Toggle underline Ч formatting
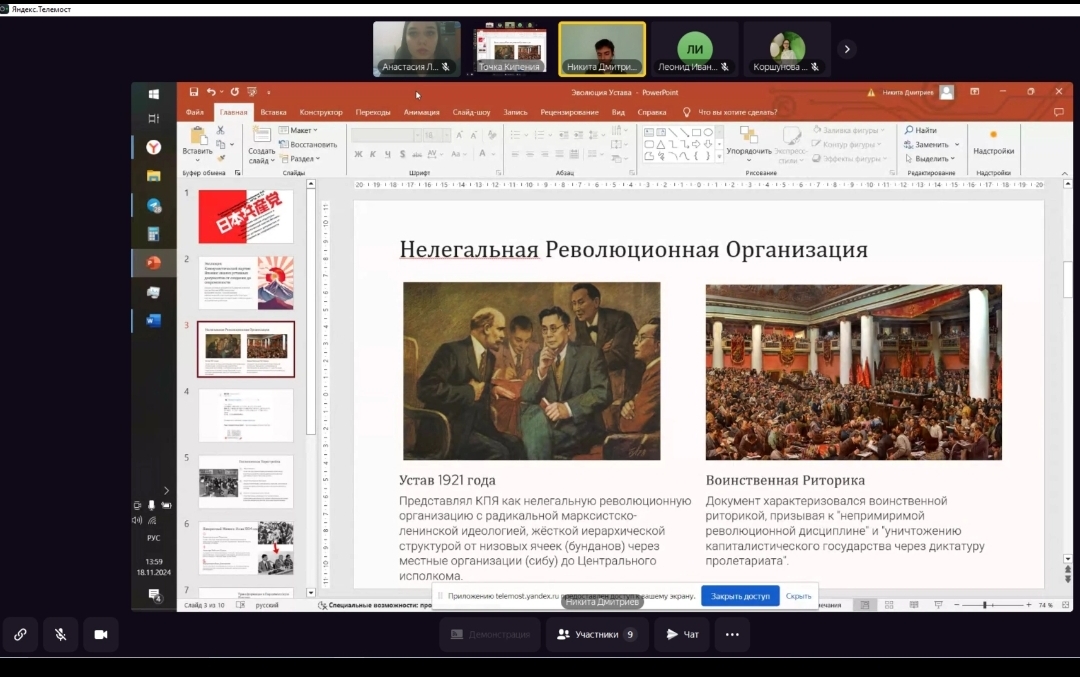Viewport: 1080px width, 677px height. point(388,154)
